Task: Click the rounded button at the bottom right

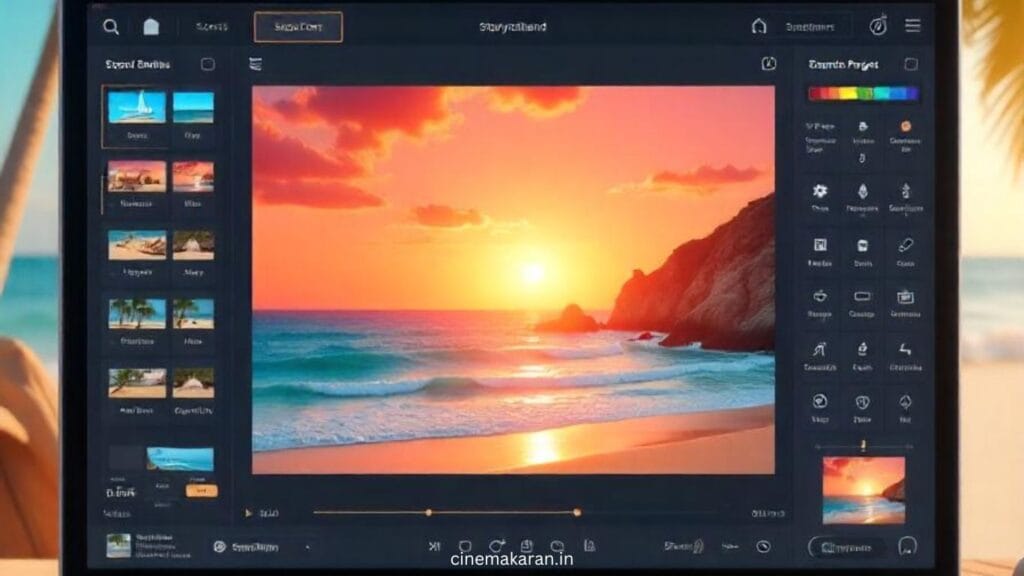Action: pos(846,547)
